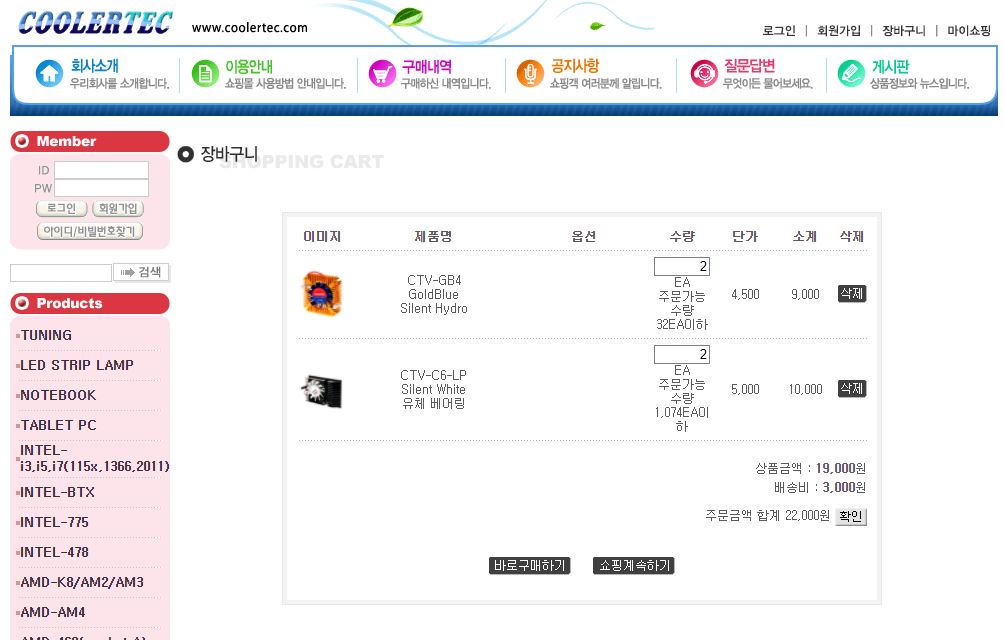The height and width of the screenshot is (640, 1004).
Task: Open TUNING product category
Action: (46, 335)
